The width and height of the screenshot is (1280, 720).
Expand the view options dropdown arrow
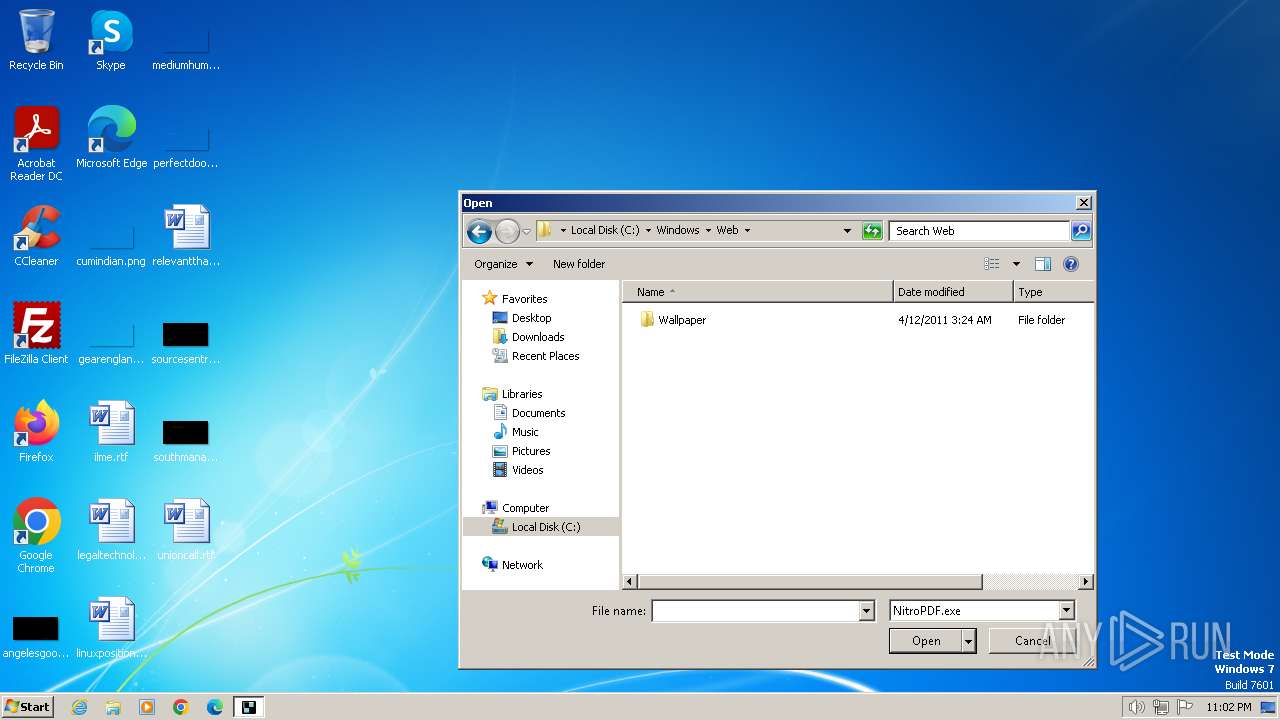(1016, 264)
